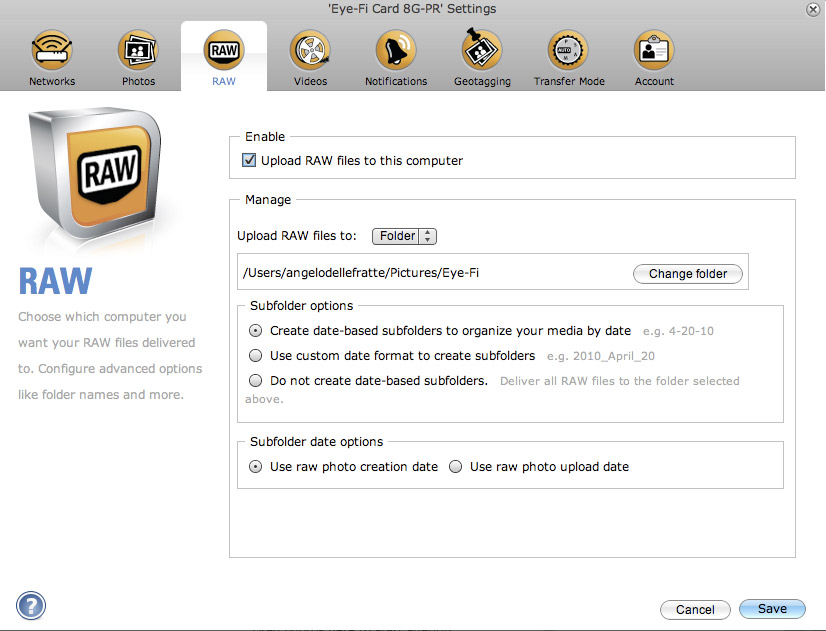Select Do not create date-based subfolders
Screen dimensions: 826x631
[255, 380]
